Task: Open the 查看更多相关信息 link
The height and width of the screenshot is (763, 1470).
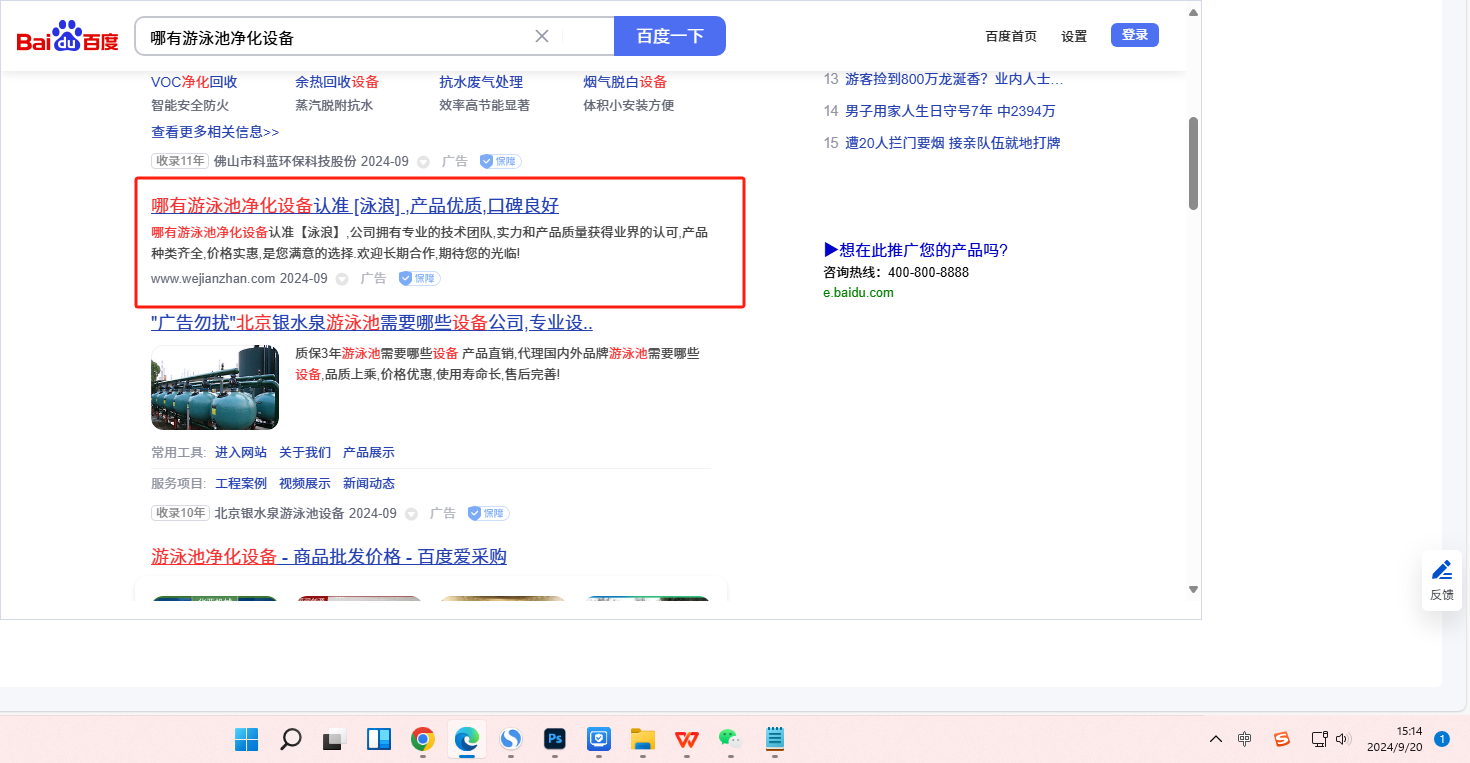Action: coord(215,132)
